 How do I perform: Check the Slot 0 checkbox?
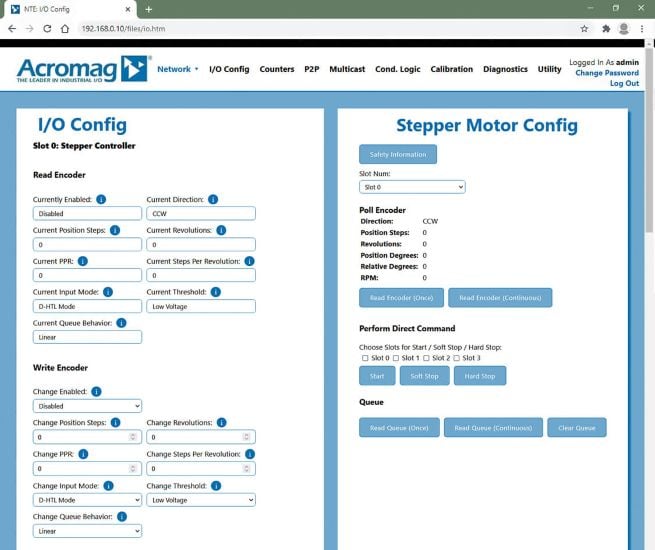(363, 357)
